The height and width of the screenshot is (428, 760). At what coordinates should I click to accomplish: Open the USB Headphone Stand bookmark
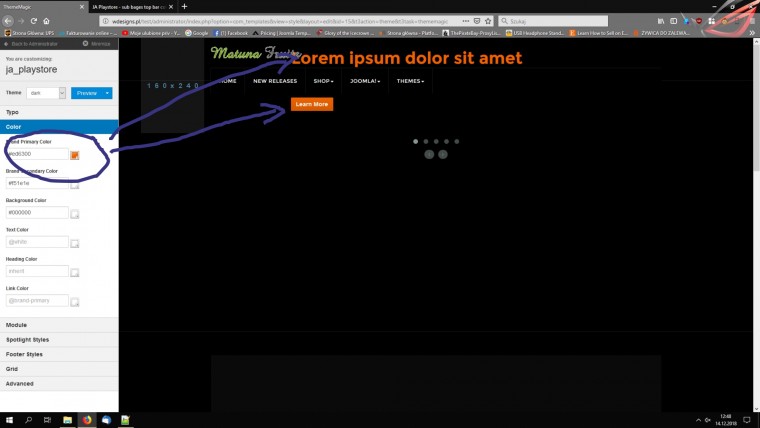(x=535, y=33)
